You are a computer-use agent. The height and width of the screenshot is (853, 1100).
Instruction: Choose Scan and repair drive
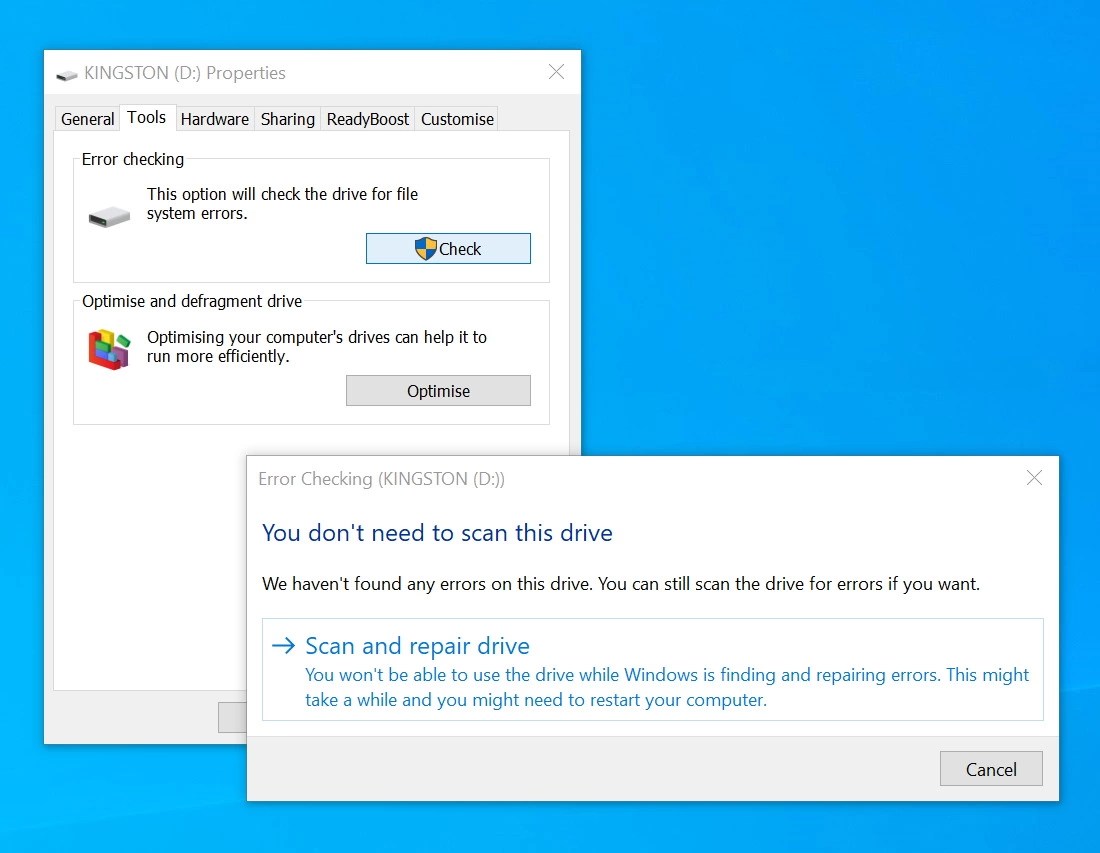pyautogui.click(x=417, y=646)
